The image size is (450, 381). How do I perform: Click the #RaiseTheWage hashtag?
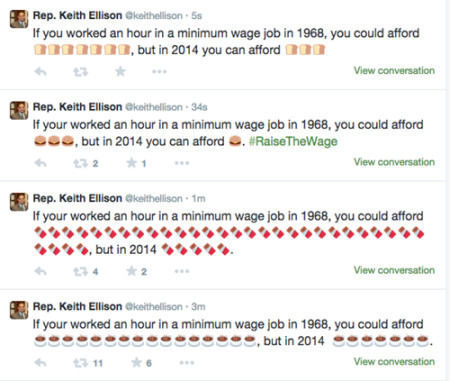point(293,141)
